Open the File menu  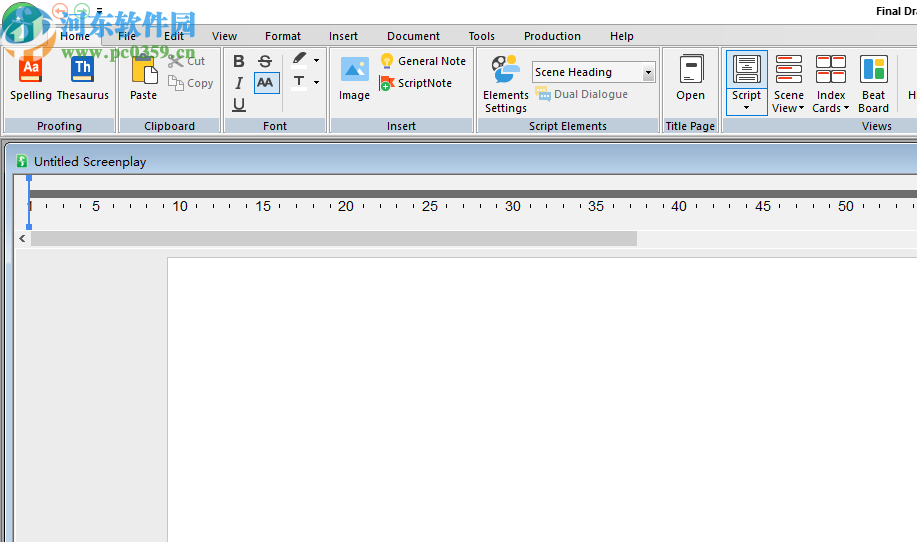pyautogui.click(x=127, y=36)
